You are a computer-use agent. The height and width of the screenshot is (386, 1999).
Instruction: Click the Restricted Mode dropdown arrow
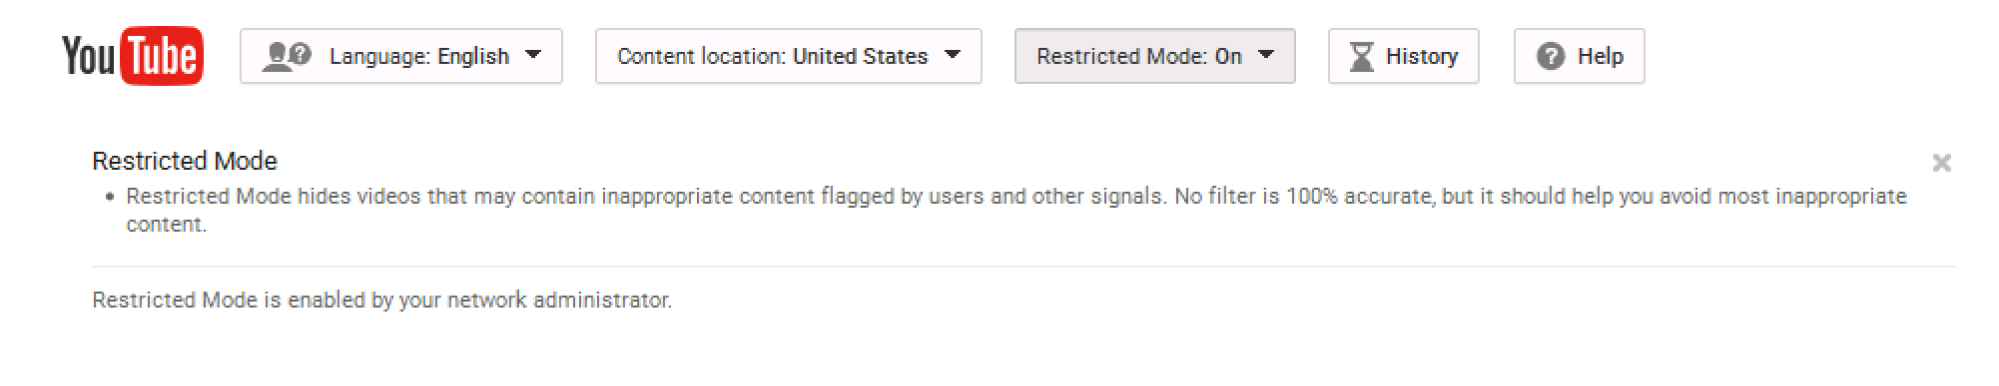click(x=1266, y=55)
